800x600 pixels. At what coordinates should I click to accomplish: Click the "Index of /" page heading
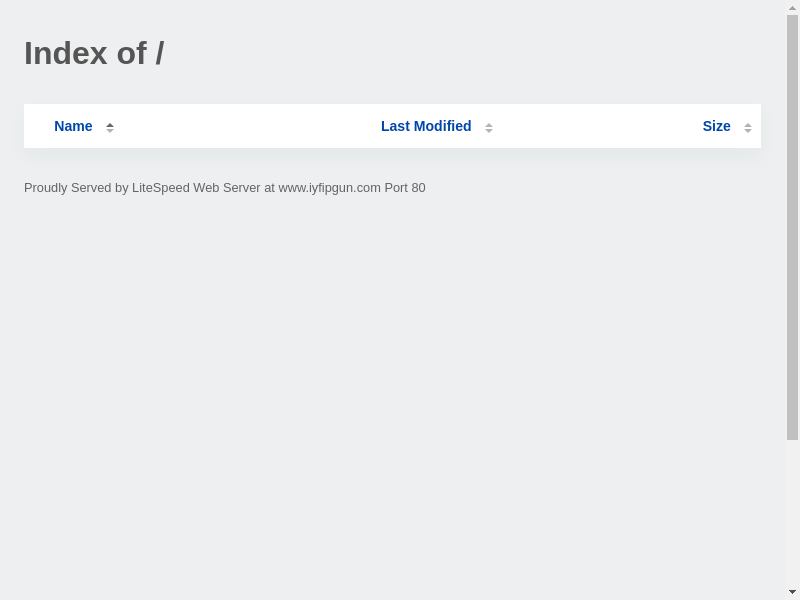coord(94,53)
